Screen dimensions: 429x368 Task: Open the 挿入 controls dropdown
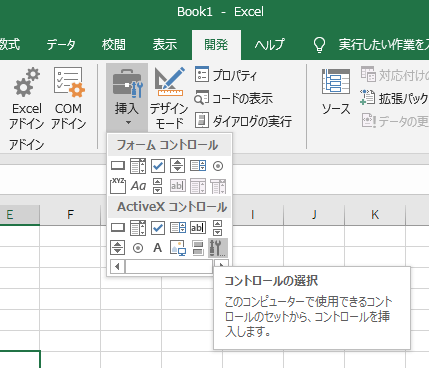[127, 97]
